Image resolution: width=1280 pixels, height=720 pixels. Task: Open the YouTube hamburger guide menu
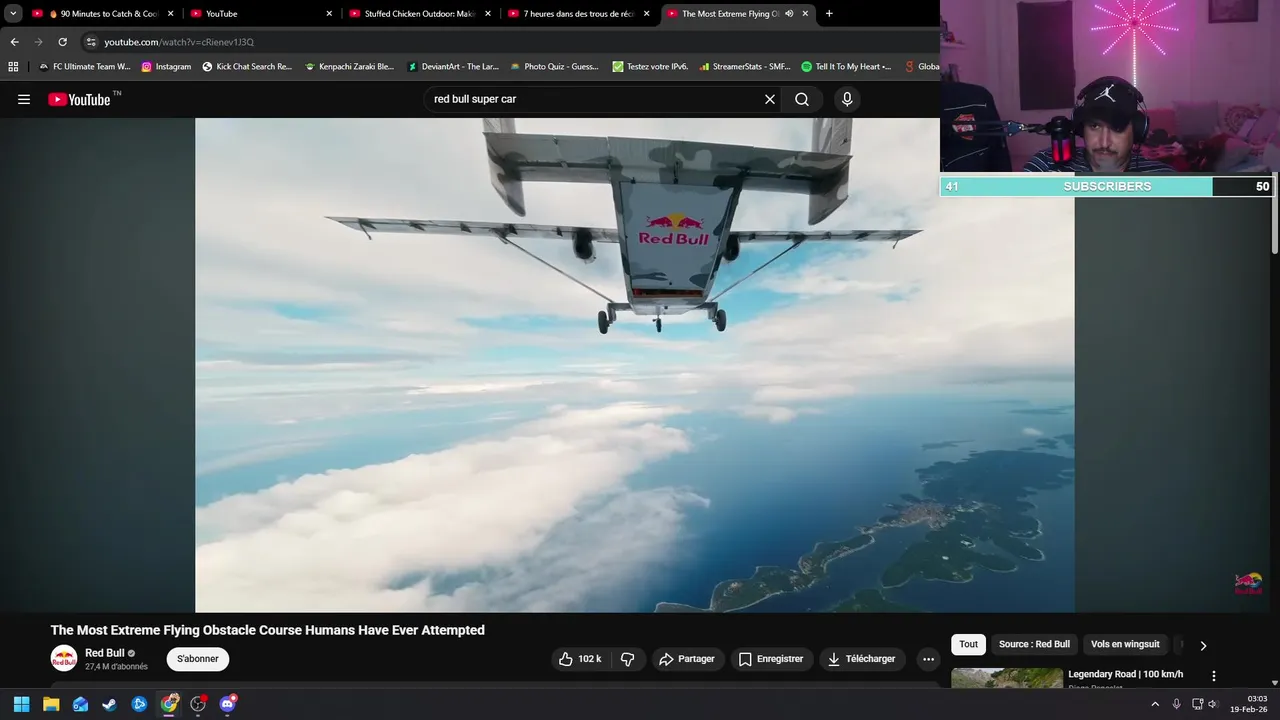coord(24,99)
